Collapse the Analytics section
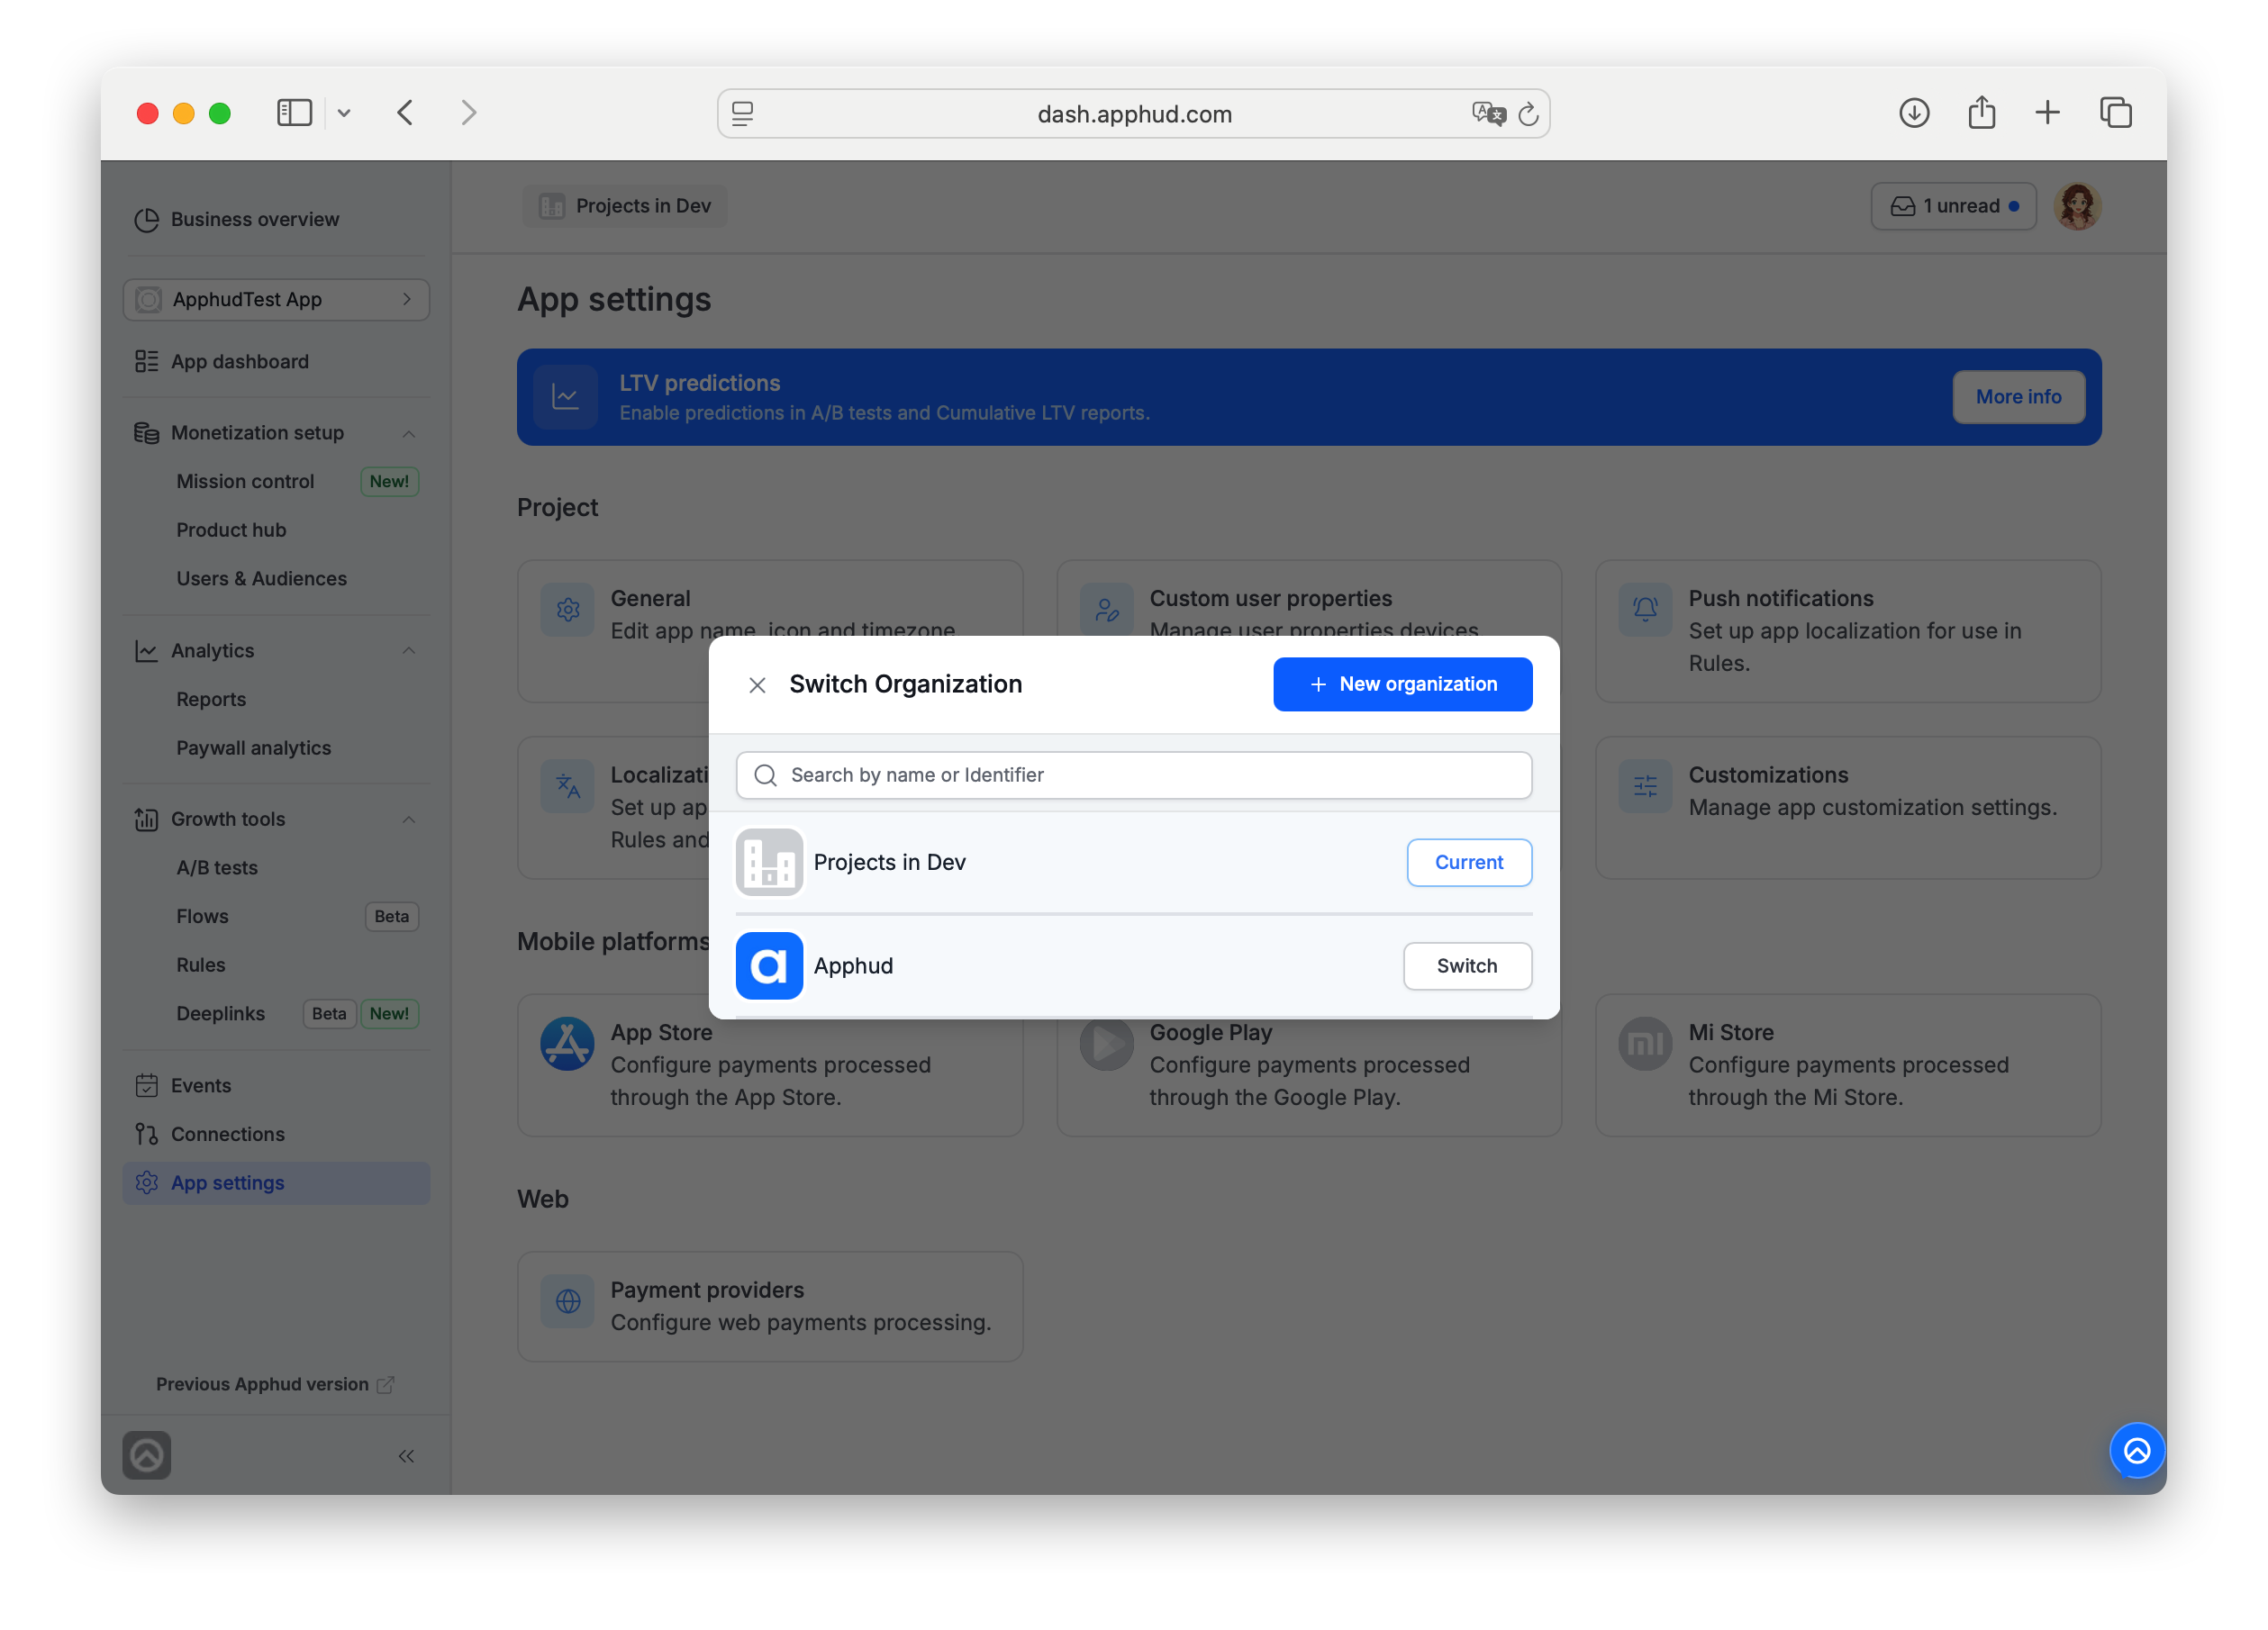This screenshot has width=2268, height=1630. coord(408,651)
